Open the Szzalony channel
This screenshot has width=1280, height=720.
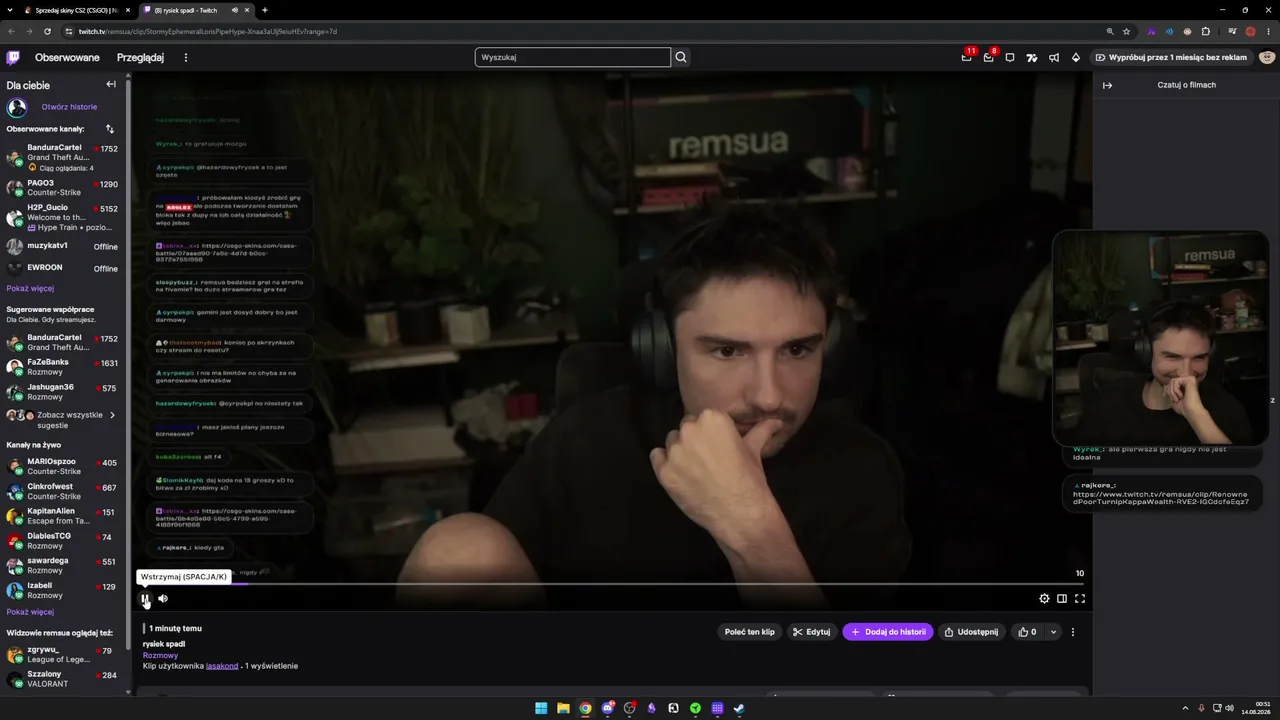(62, 679)
